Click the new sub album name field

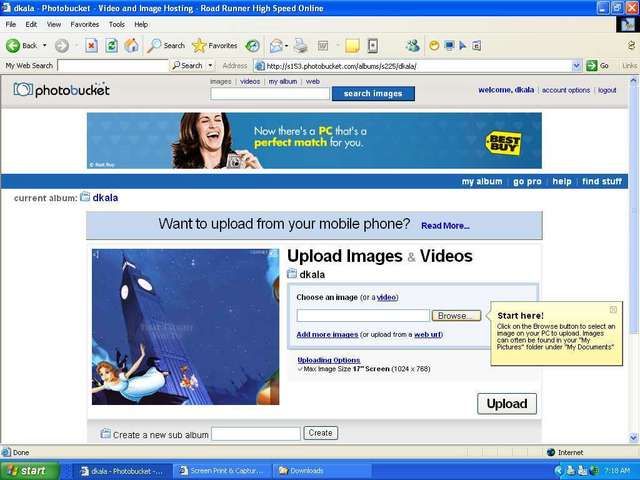point(256,433)
